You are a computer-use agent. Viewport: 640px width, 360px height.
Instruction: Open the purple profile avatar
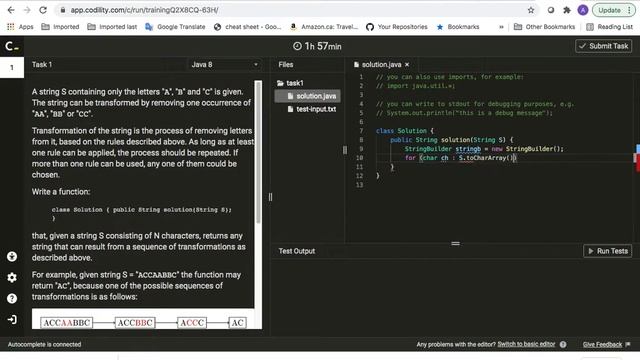(583, 10)
